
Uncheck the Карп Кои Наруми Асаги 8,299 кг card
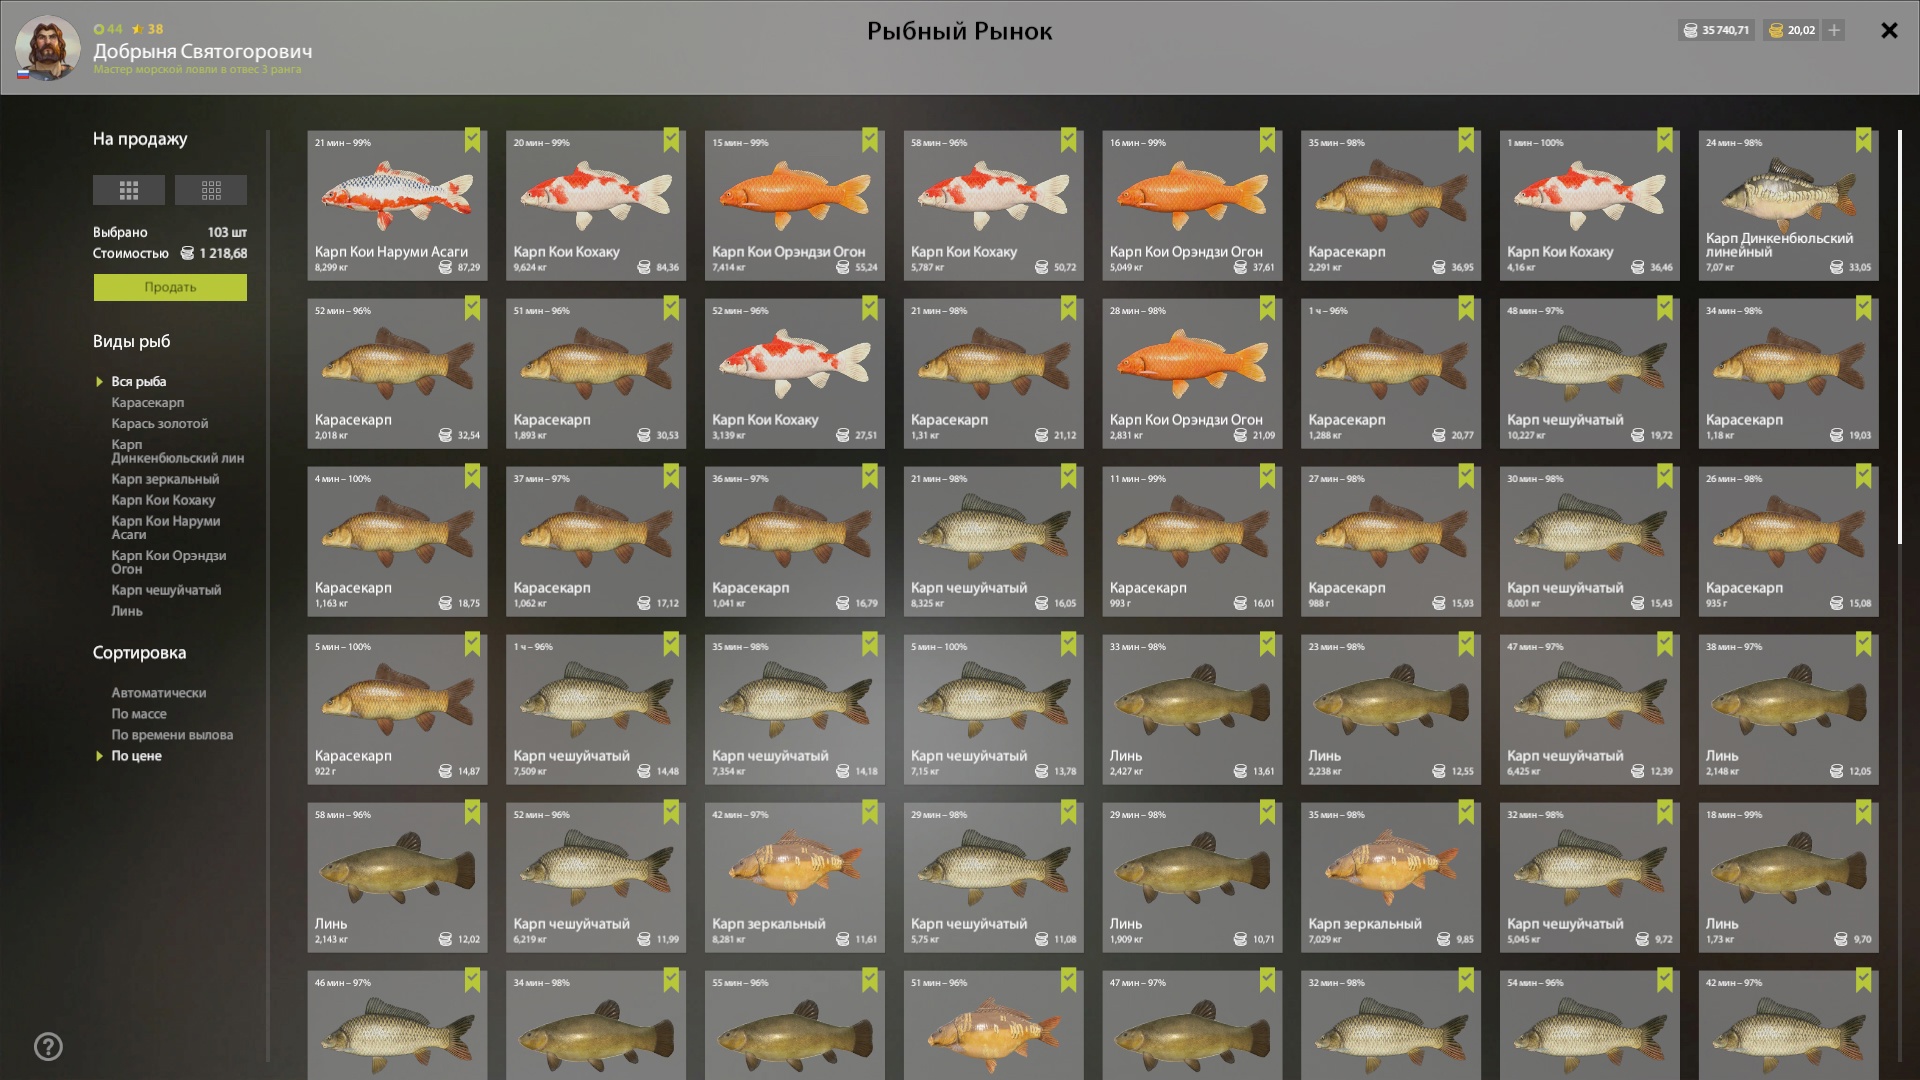pos(472,140)
